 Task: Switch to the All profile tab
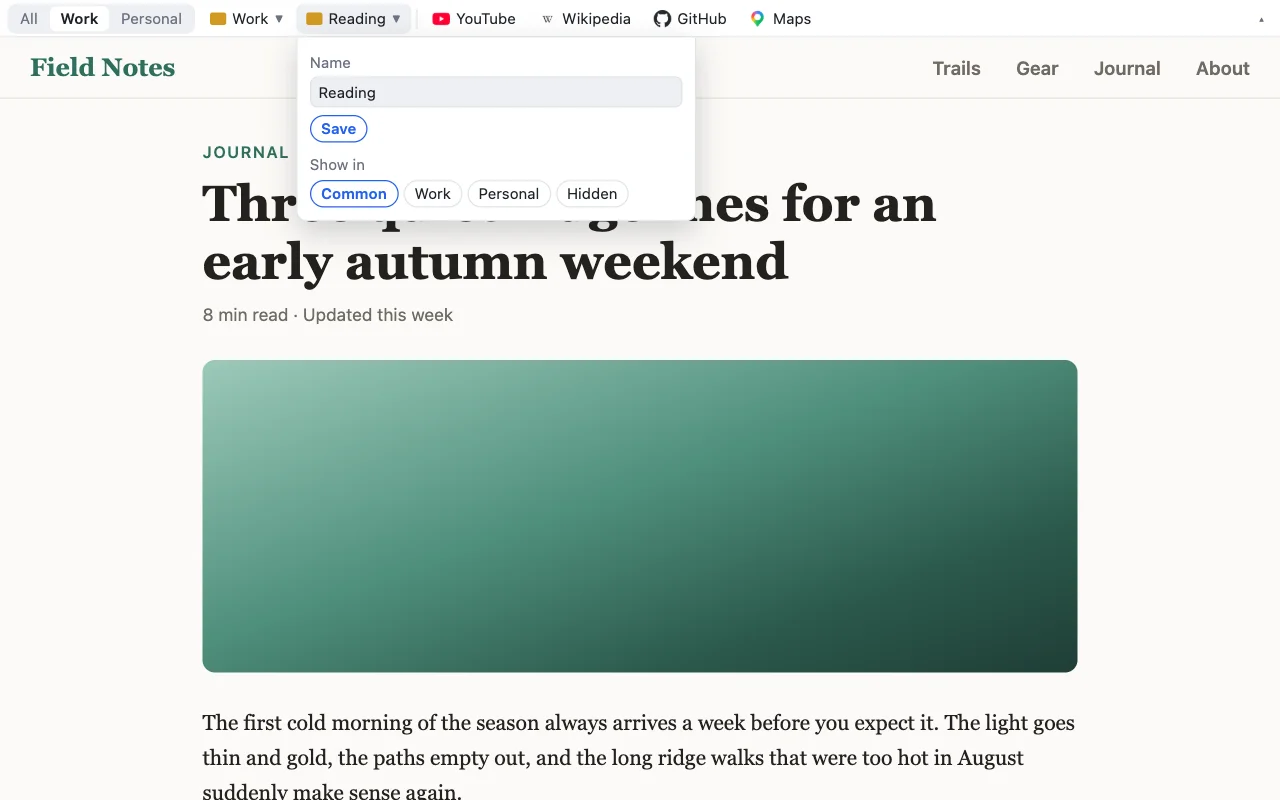(x=29, y=19)
